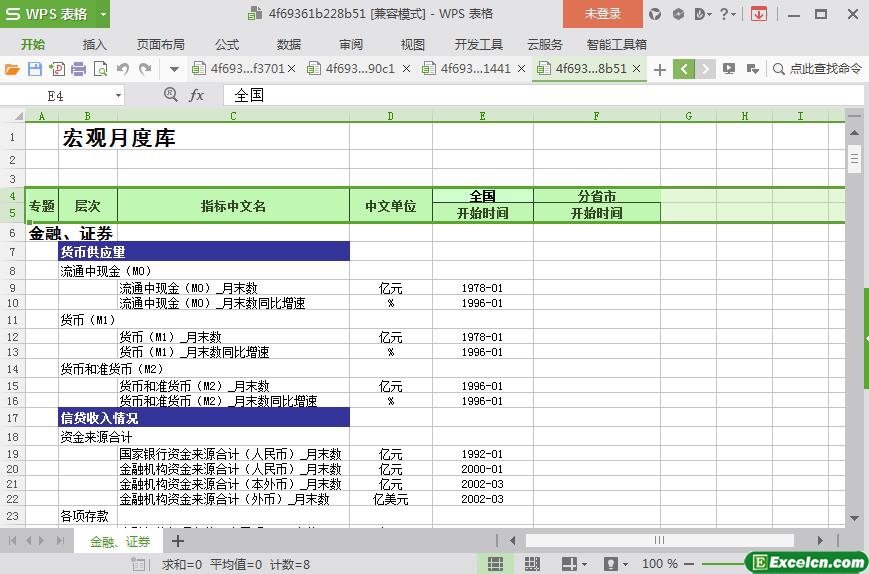The image size is (869, 574).
Task: Open file with the folder icon
Action: (x=12, y=69)
